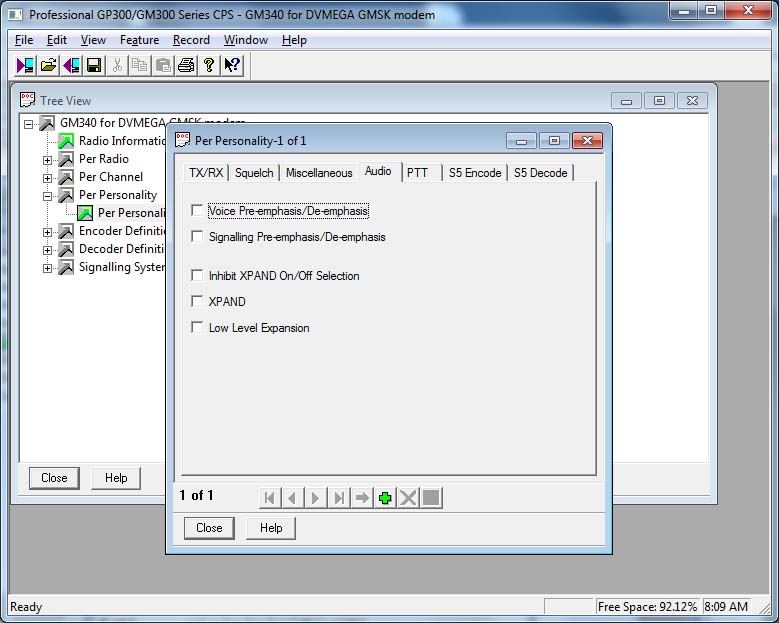
Task: Open the Record menu
Action: [191, 40]
